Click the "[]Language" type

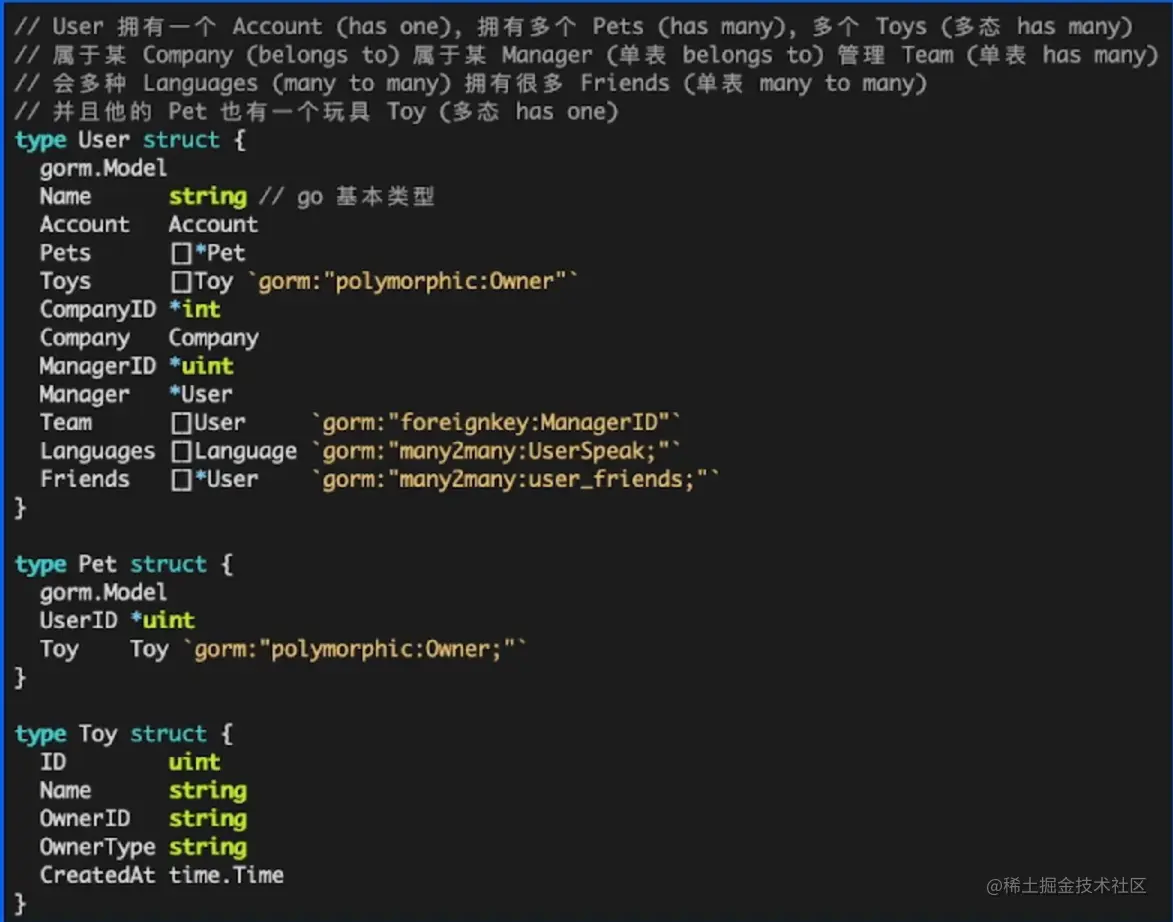233,451
